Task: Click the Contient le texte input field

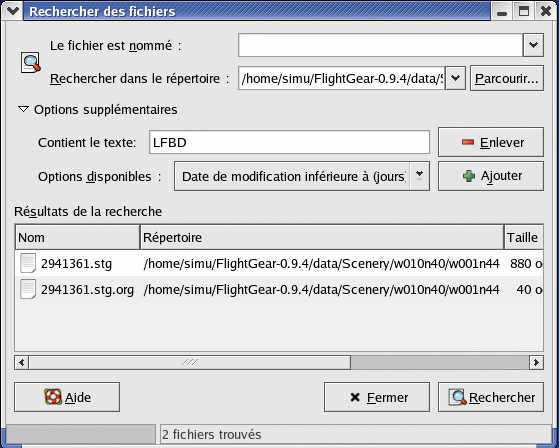Action: 289,142
